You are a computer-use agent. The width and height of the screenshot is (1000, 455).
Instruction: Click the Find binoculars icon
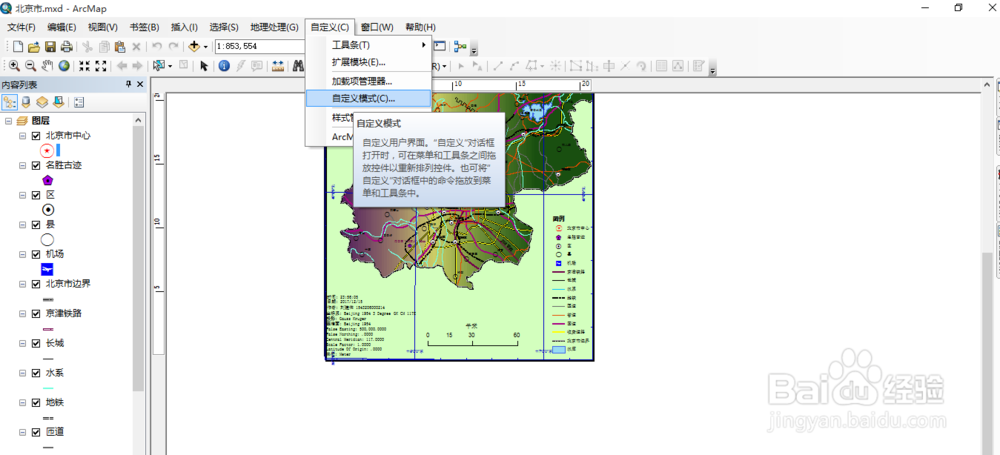pyautogui.click(x=298, y=66)
